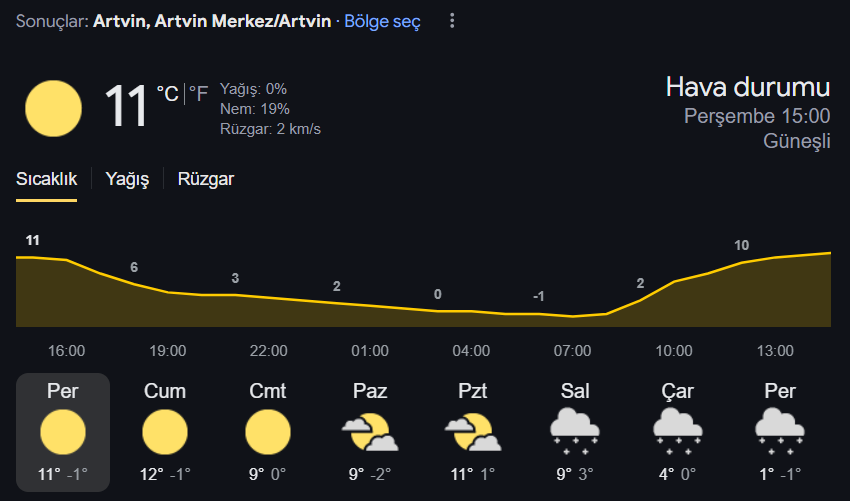Switch to the Rüzgar tab
The width and height of the screenshot is (850, 501).
pyautogui.click(x=206, y=179)
